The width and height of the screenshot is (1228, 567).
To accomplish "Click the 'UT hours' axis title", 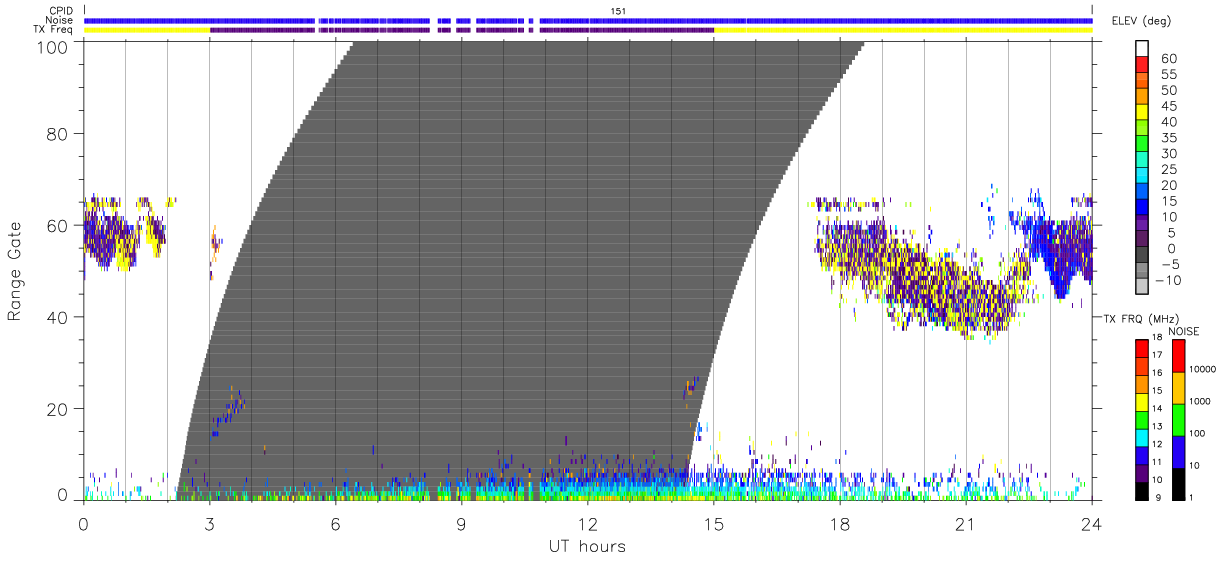I will coord(587,546).
